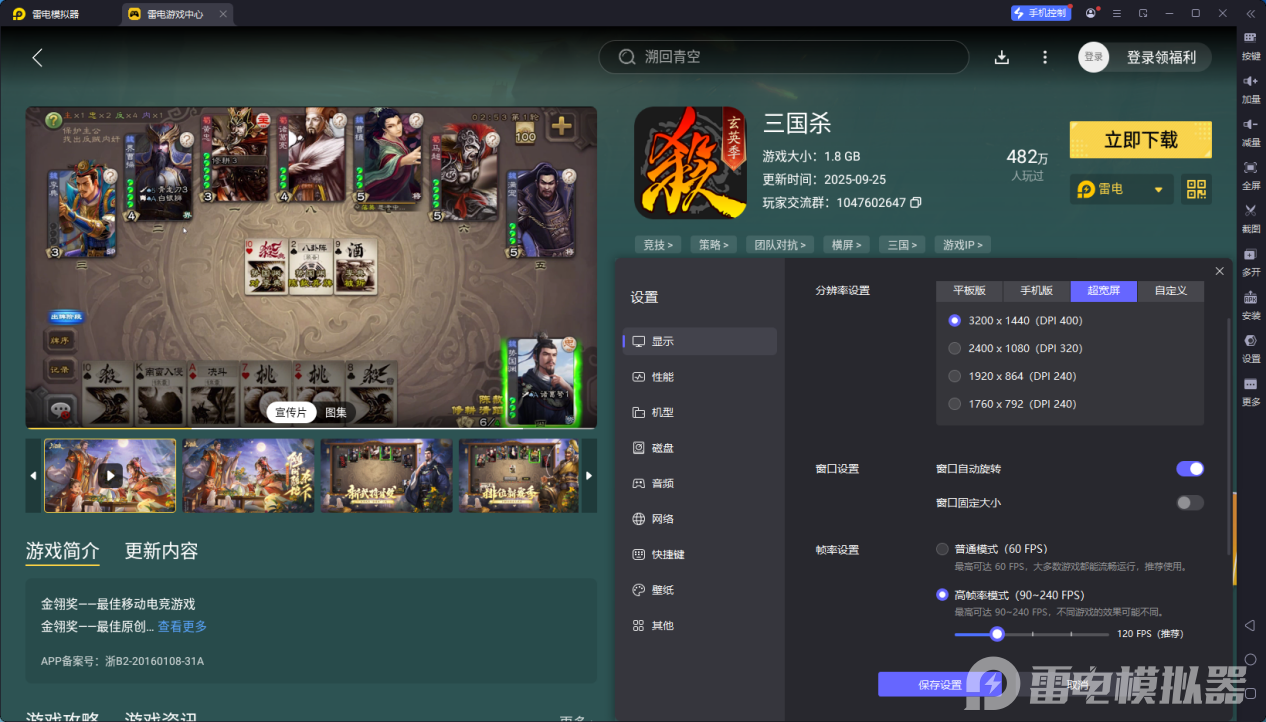Click the QR code icon
This screenshot has width=1266, height=722.
(1196, 189)
